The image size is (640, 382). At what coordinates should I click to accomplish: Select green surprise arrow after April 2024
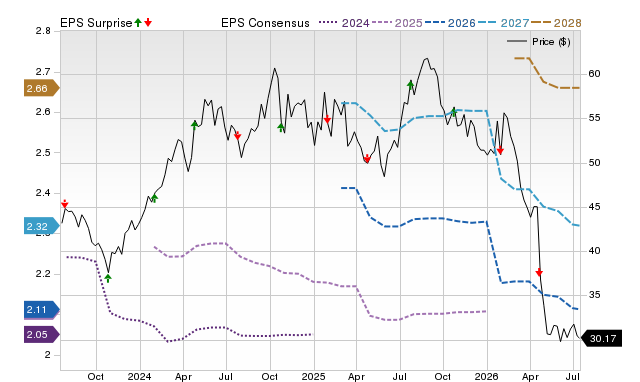195,124
